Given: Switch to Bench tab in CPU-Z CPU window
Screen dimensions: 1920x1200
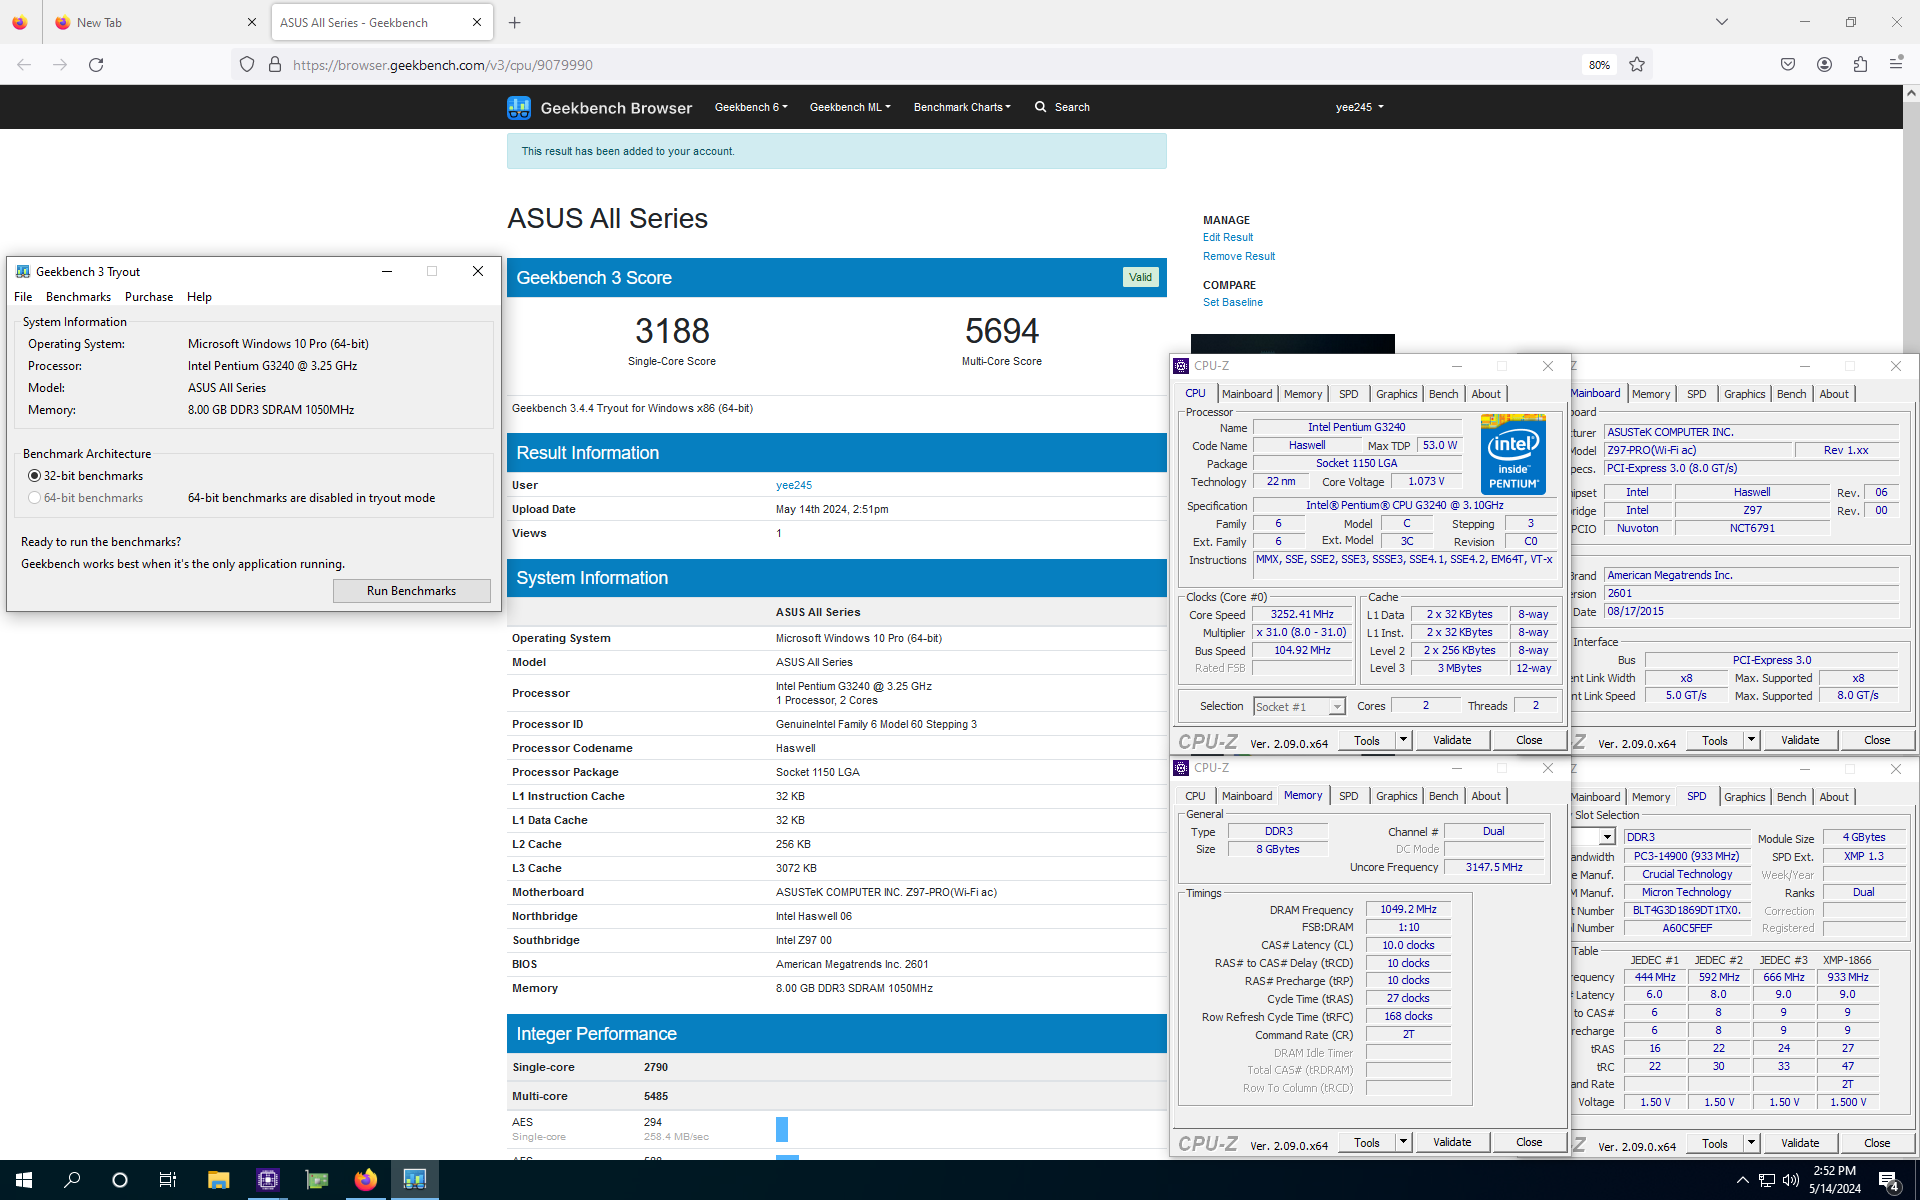Looking at the screenshot, I should [x=1443, y=394].
